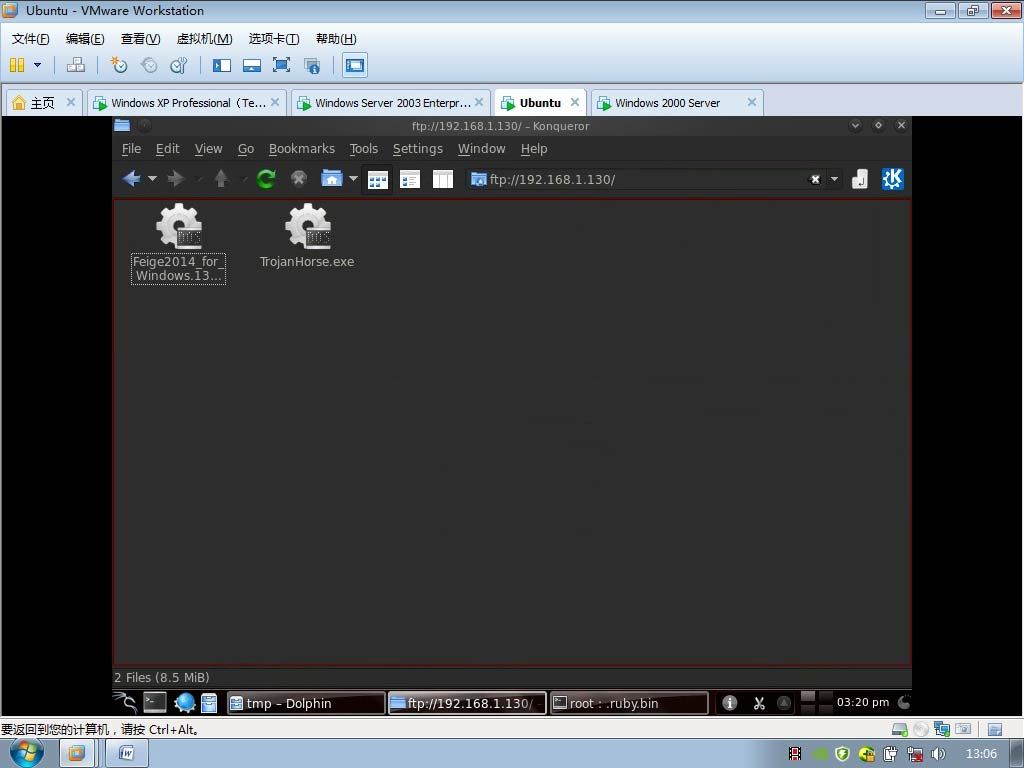Send Ctrl+Alt+Del to the VM
Viewport: 1024px width, 768px height.
76,65
